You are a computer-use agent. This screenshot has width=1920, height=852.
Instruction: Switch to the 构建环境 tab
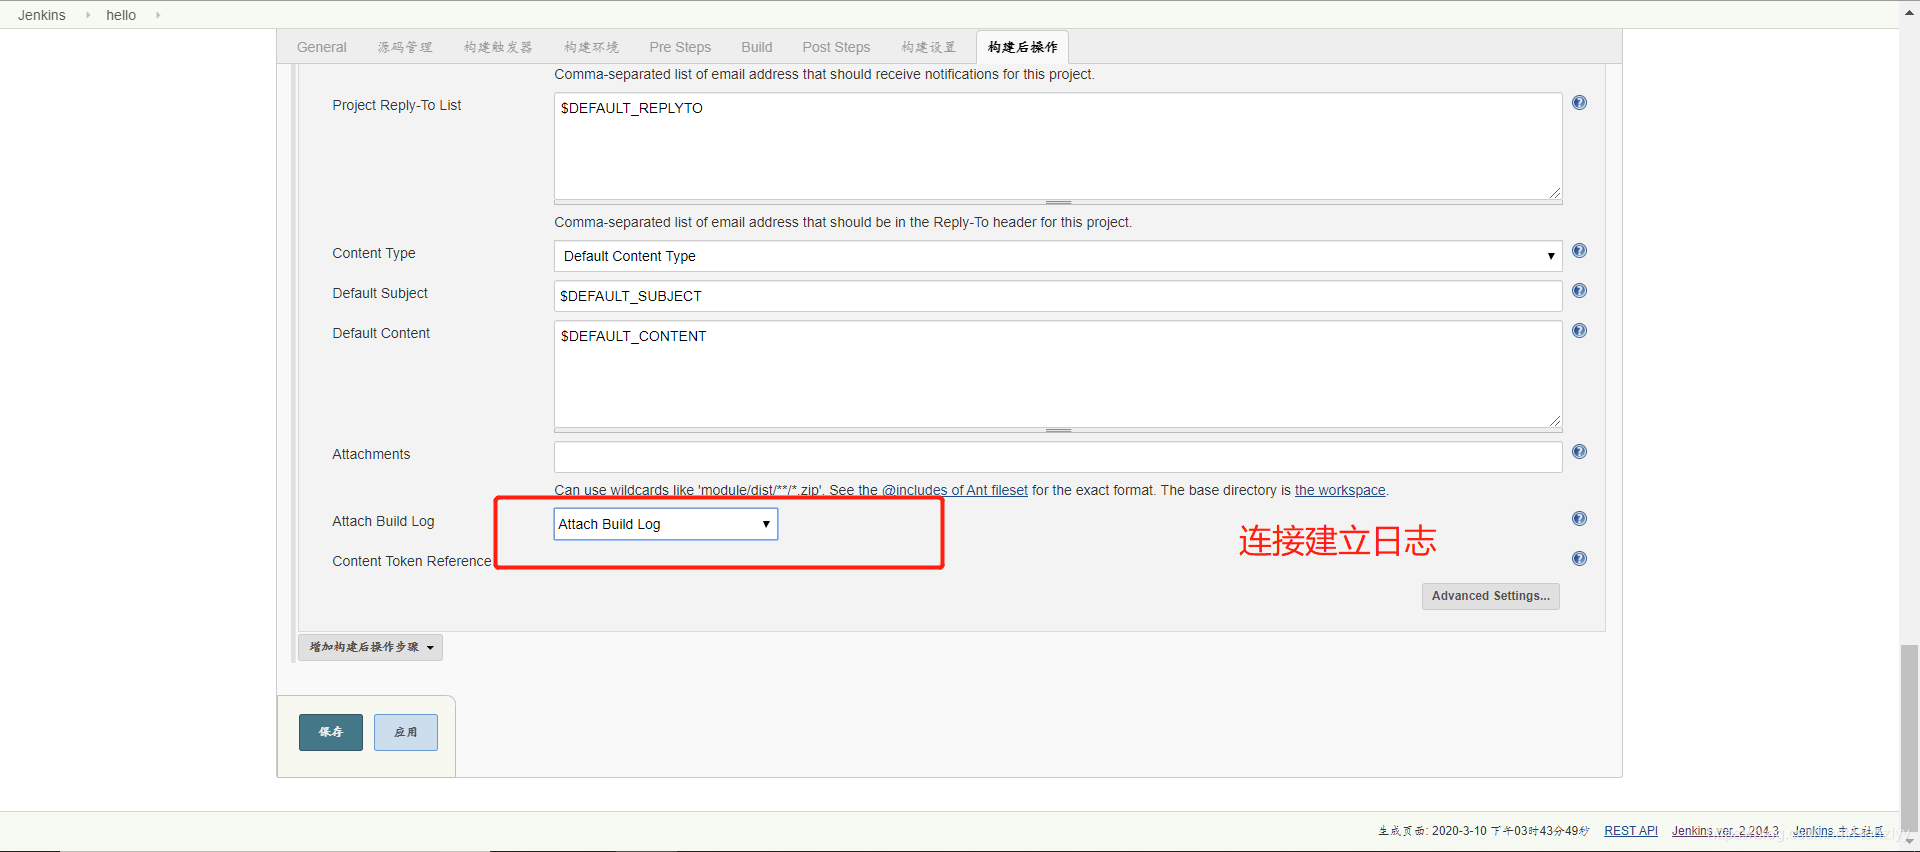click(x=591, y=47)
